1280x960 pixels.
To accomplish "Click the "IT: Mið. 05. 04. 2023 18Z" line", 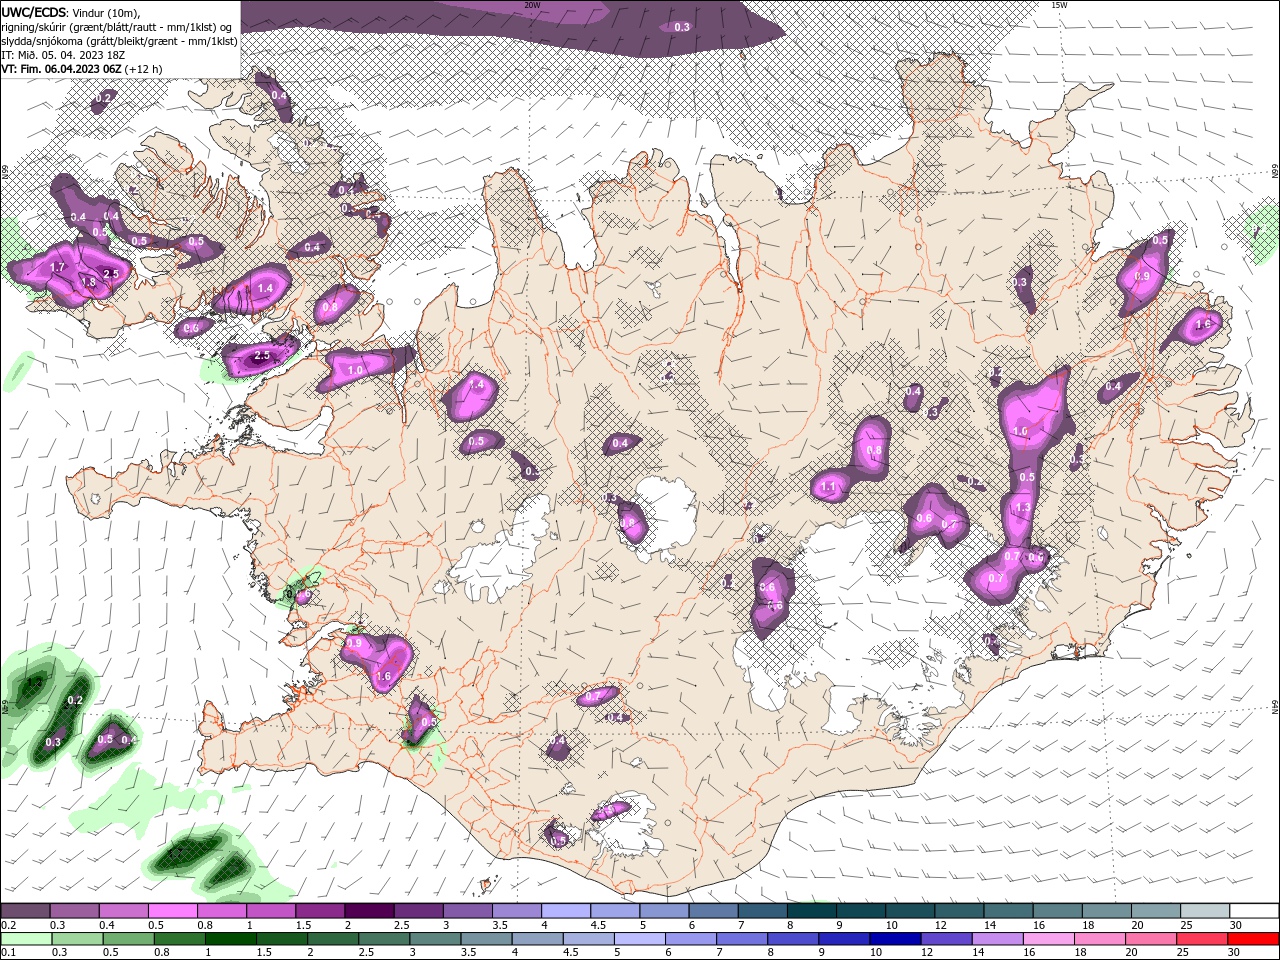I will (x=63, y=55).
